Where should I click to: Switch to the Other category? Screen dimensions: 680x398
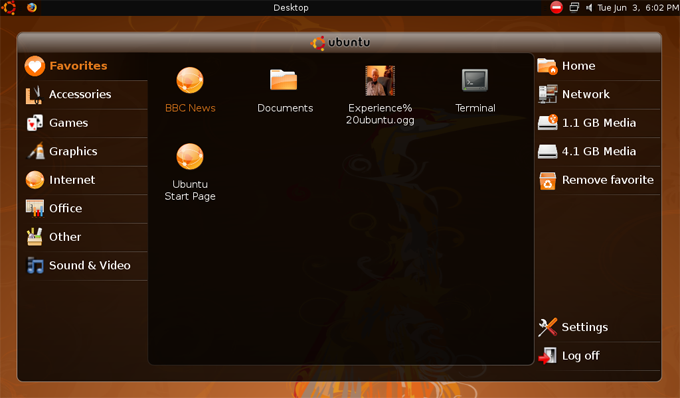pyautogui.click(x=65, y=237)
